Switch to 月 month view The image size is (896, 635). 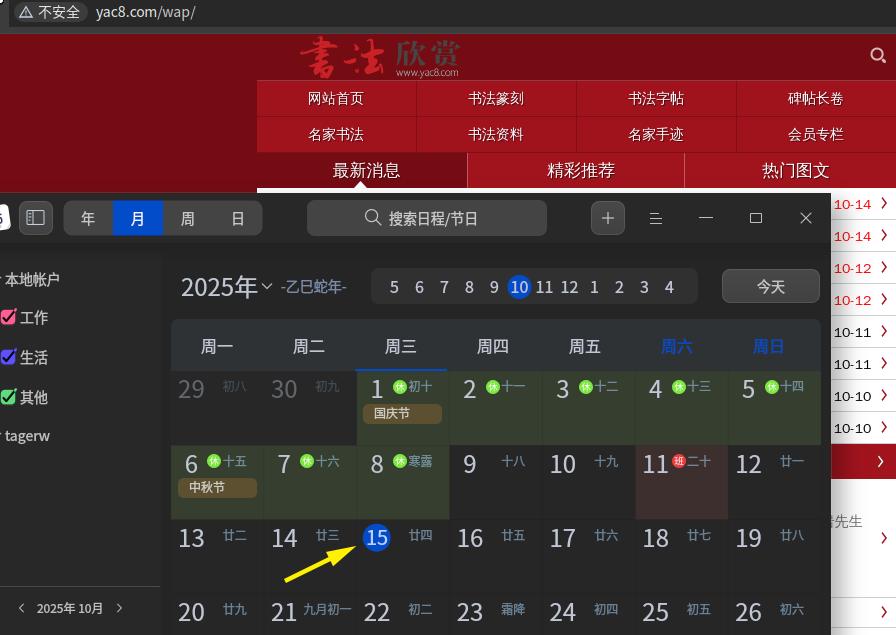point(138,218)
